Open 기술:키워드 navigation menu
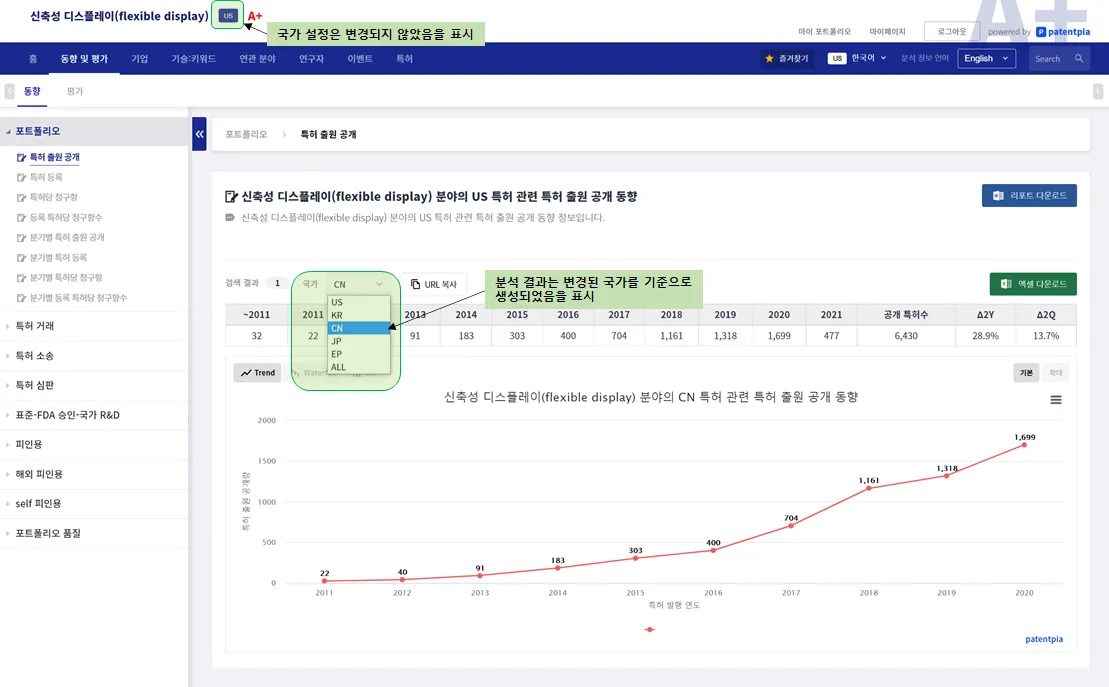The width and height of the screenshot is (1109, 687). [193, 59]
